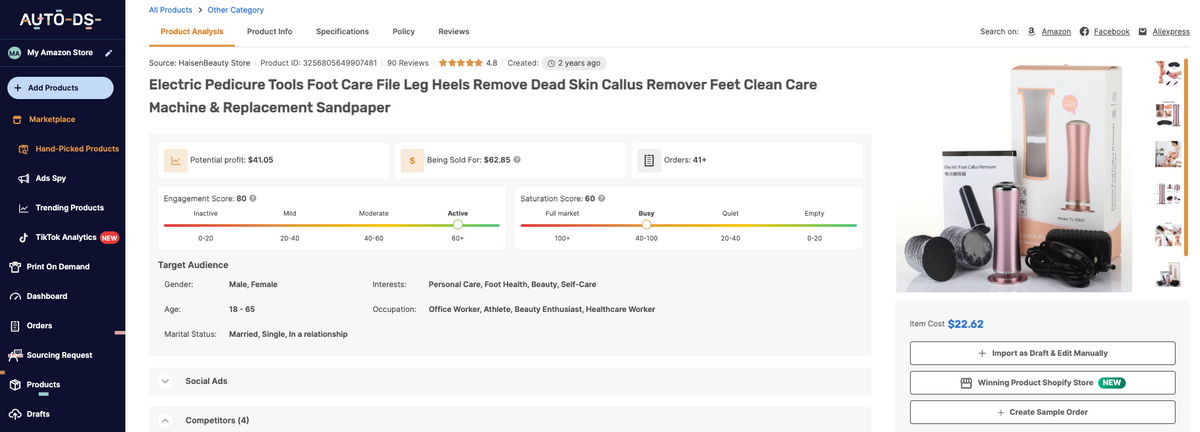Switch to the Product Info tab
The height and width of the screenshot is (432, 1200).
click(x=270, y=31)
